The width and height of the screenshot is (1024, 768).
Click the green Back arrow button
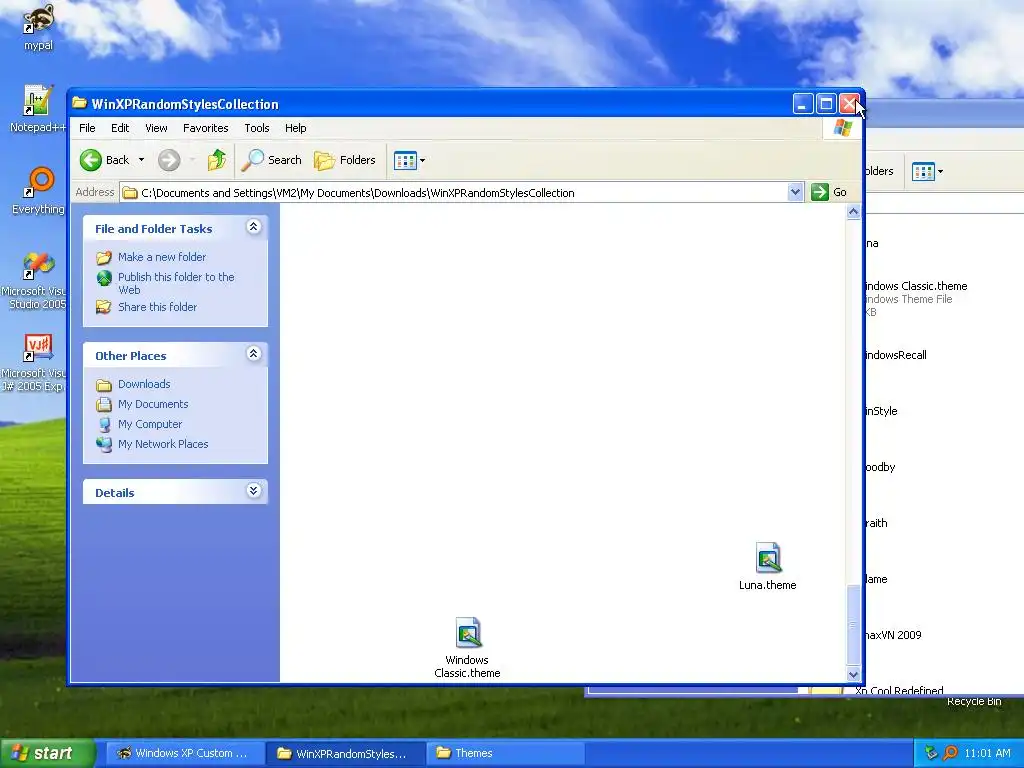(x=91, y=160)
